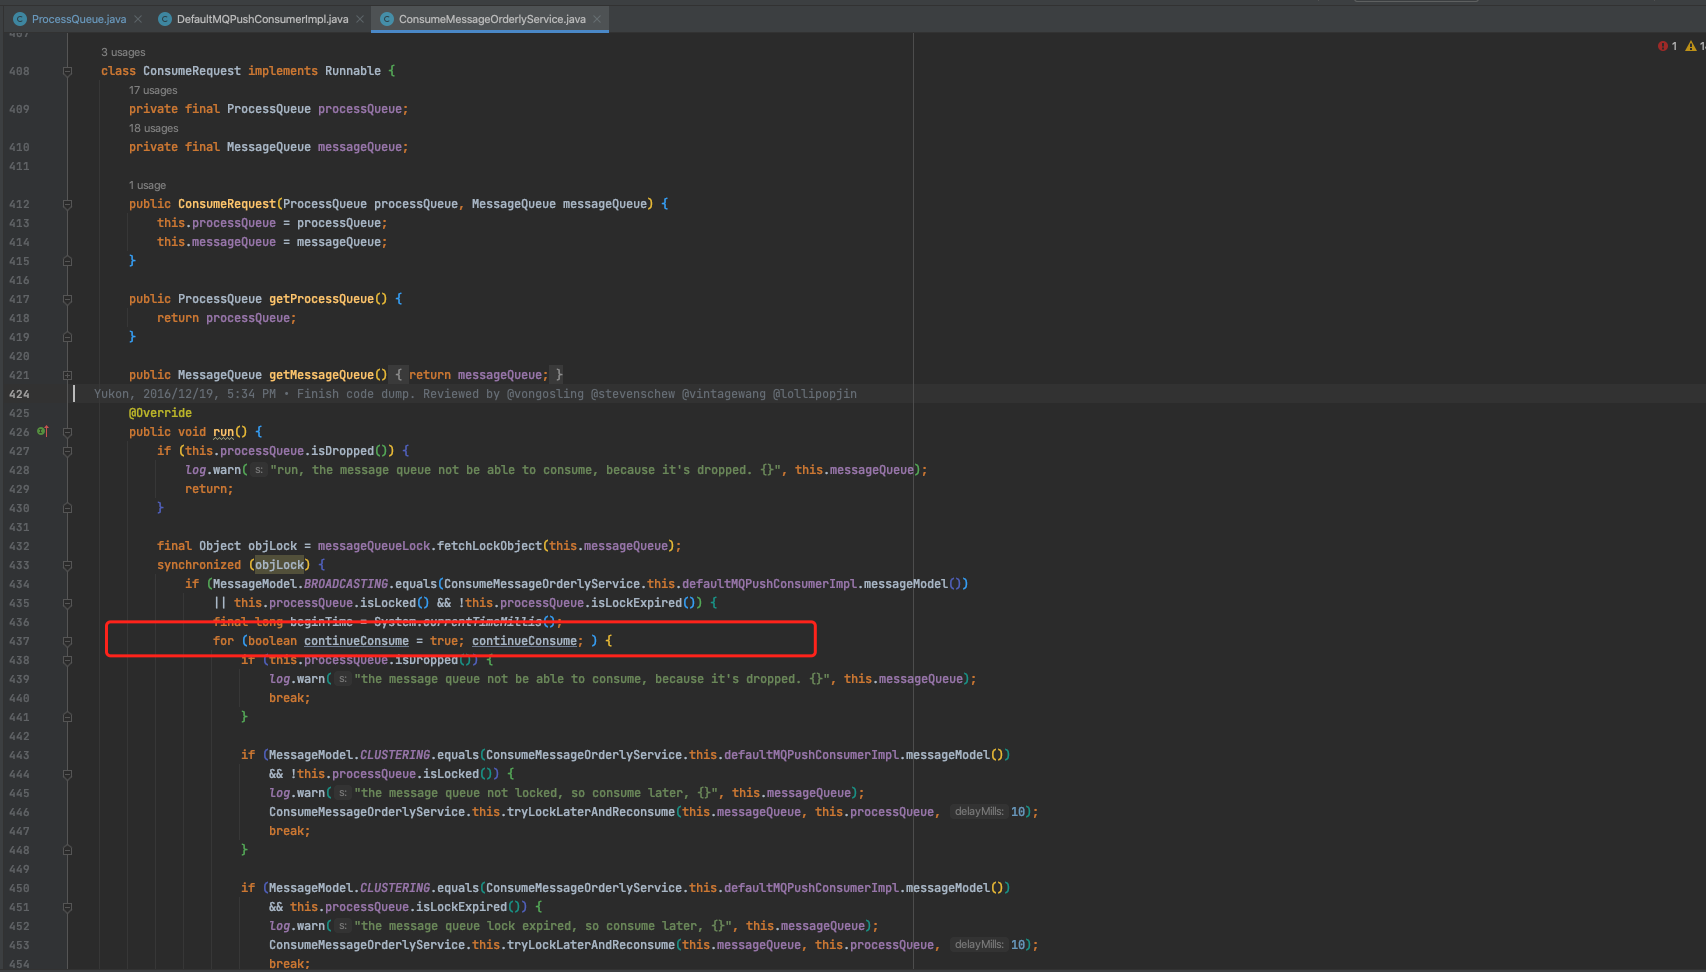Collapse the synchronized block at line 433

pos(67,565)
